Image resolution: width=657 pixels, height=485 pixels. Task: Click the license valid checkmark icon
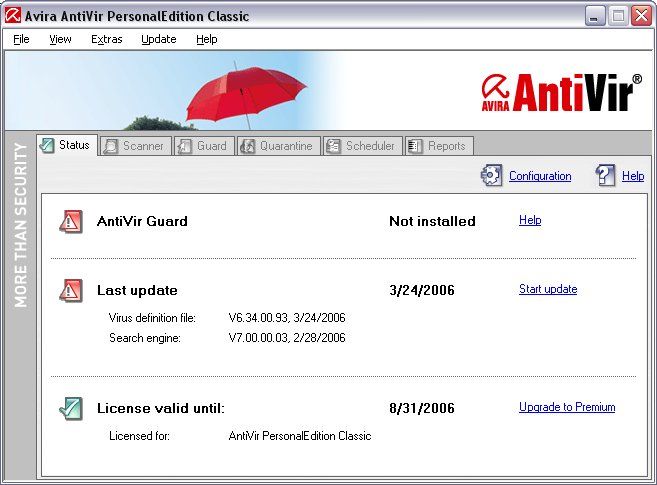[70, 408]
